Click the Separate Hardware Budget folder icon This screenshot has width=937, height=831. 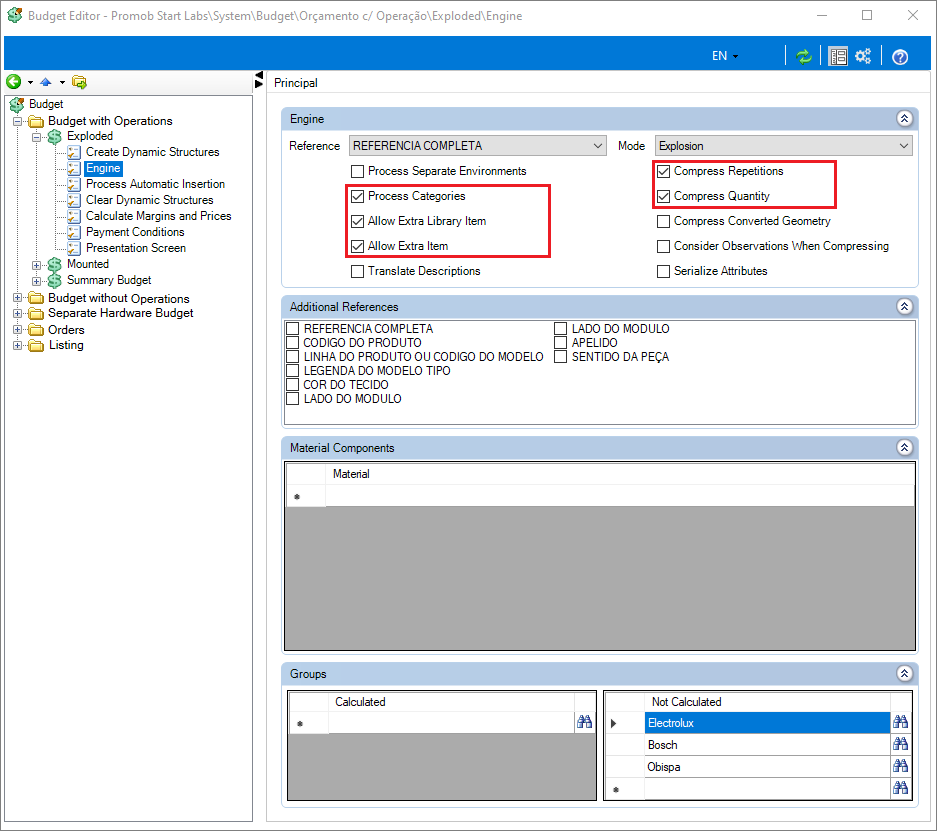(36, 314)
